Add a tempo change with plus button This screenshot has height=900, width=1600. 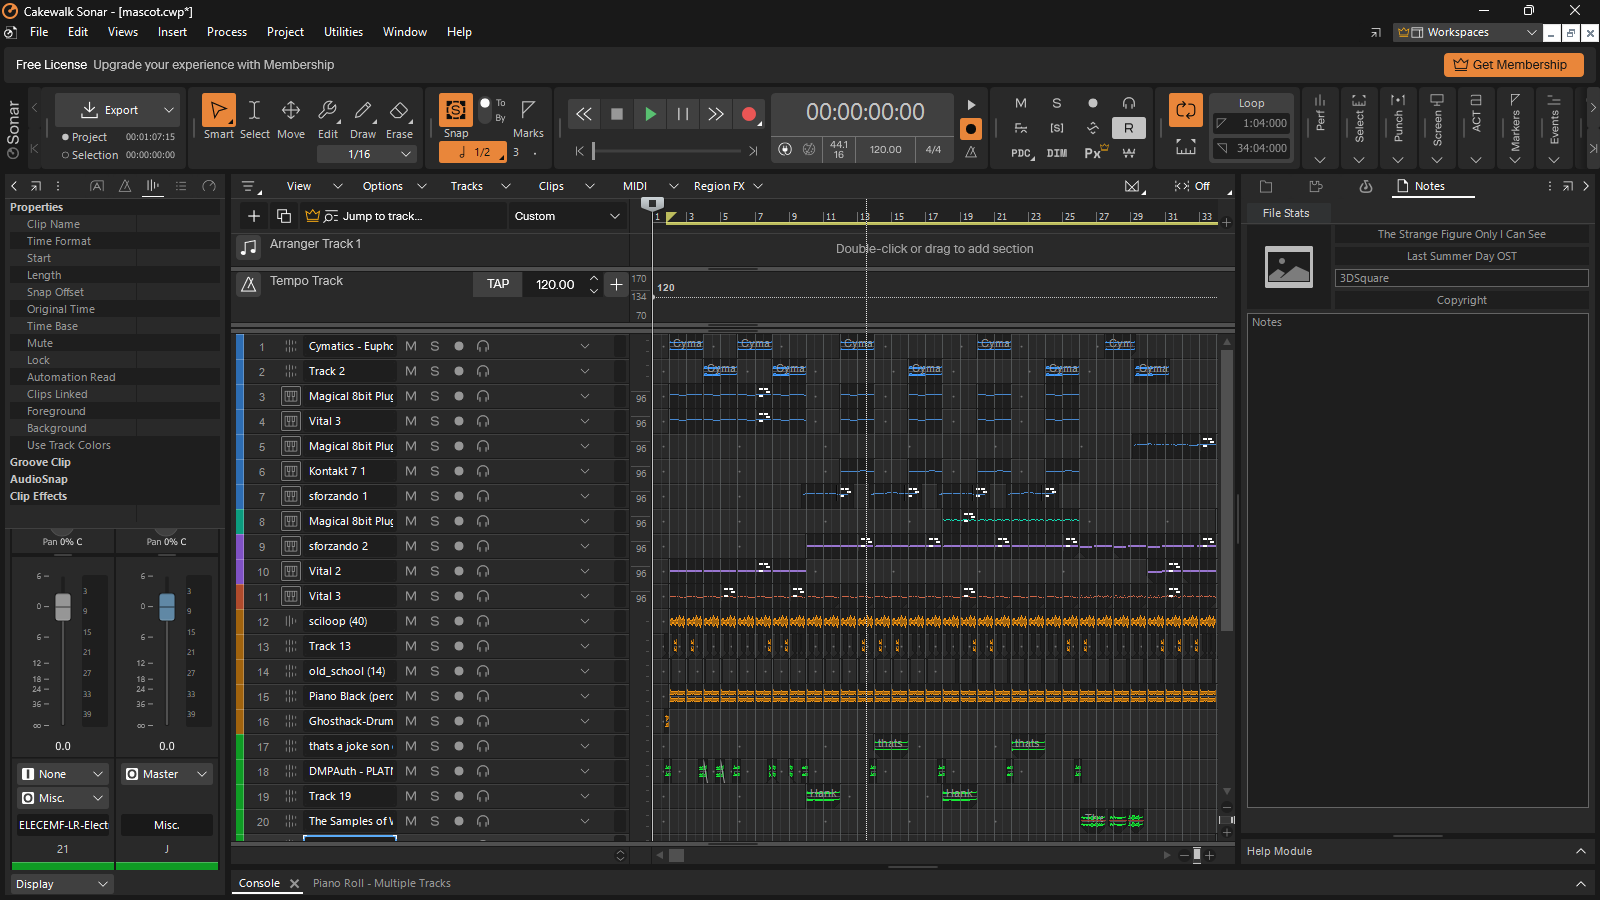click(617, 284)
